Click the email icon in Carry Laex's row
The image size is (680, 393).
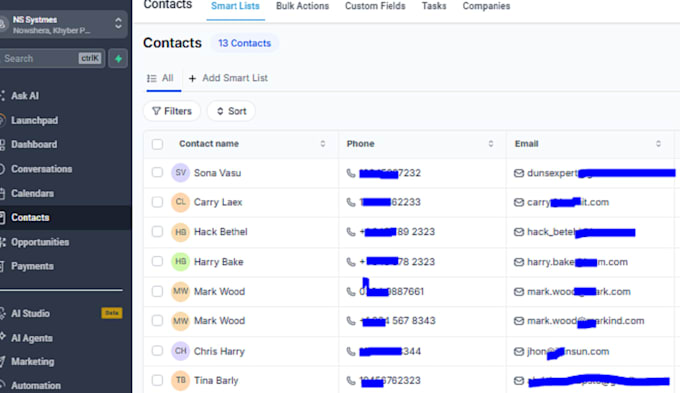[519, 202]
